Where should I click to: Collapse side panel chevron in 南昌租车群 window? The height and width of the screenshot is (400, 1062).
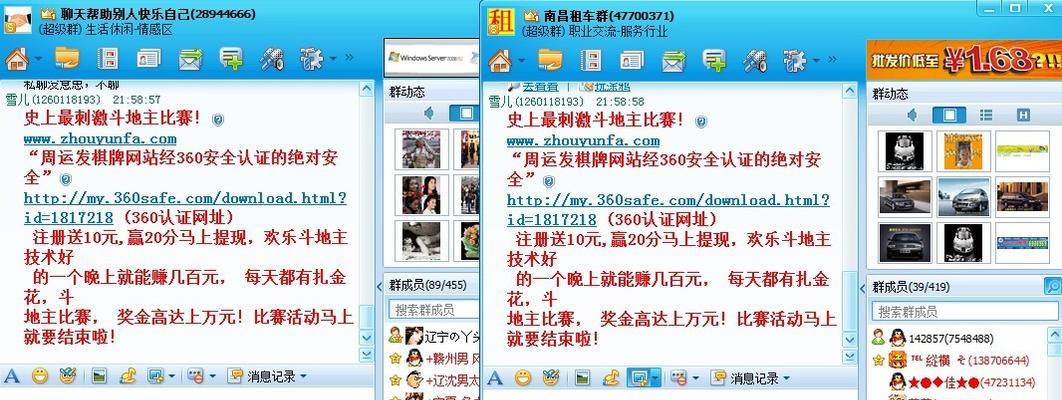click(x=862, y=289)
